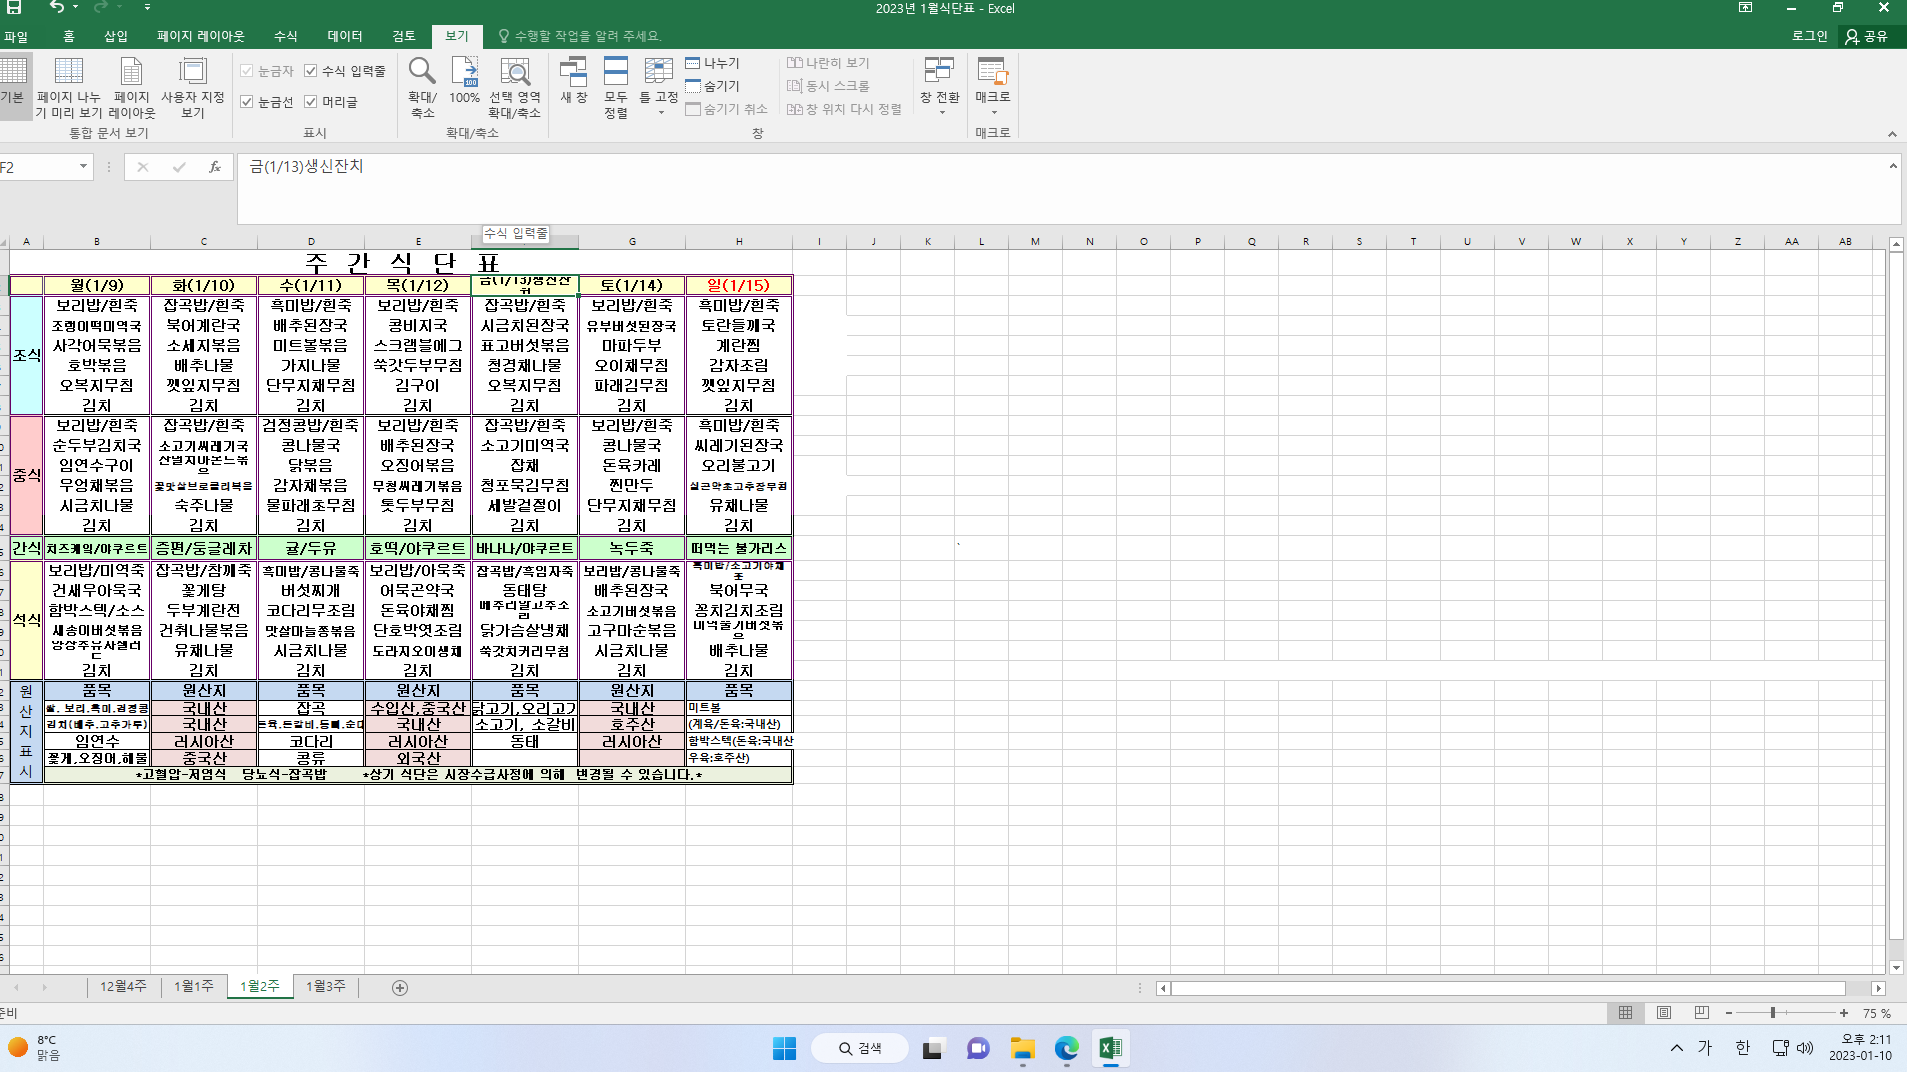This screenshot has height=1080, width=1920.
Task: Select the 1월3주 sheet tab
Action: 325,986
